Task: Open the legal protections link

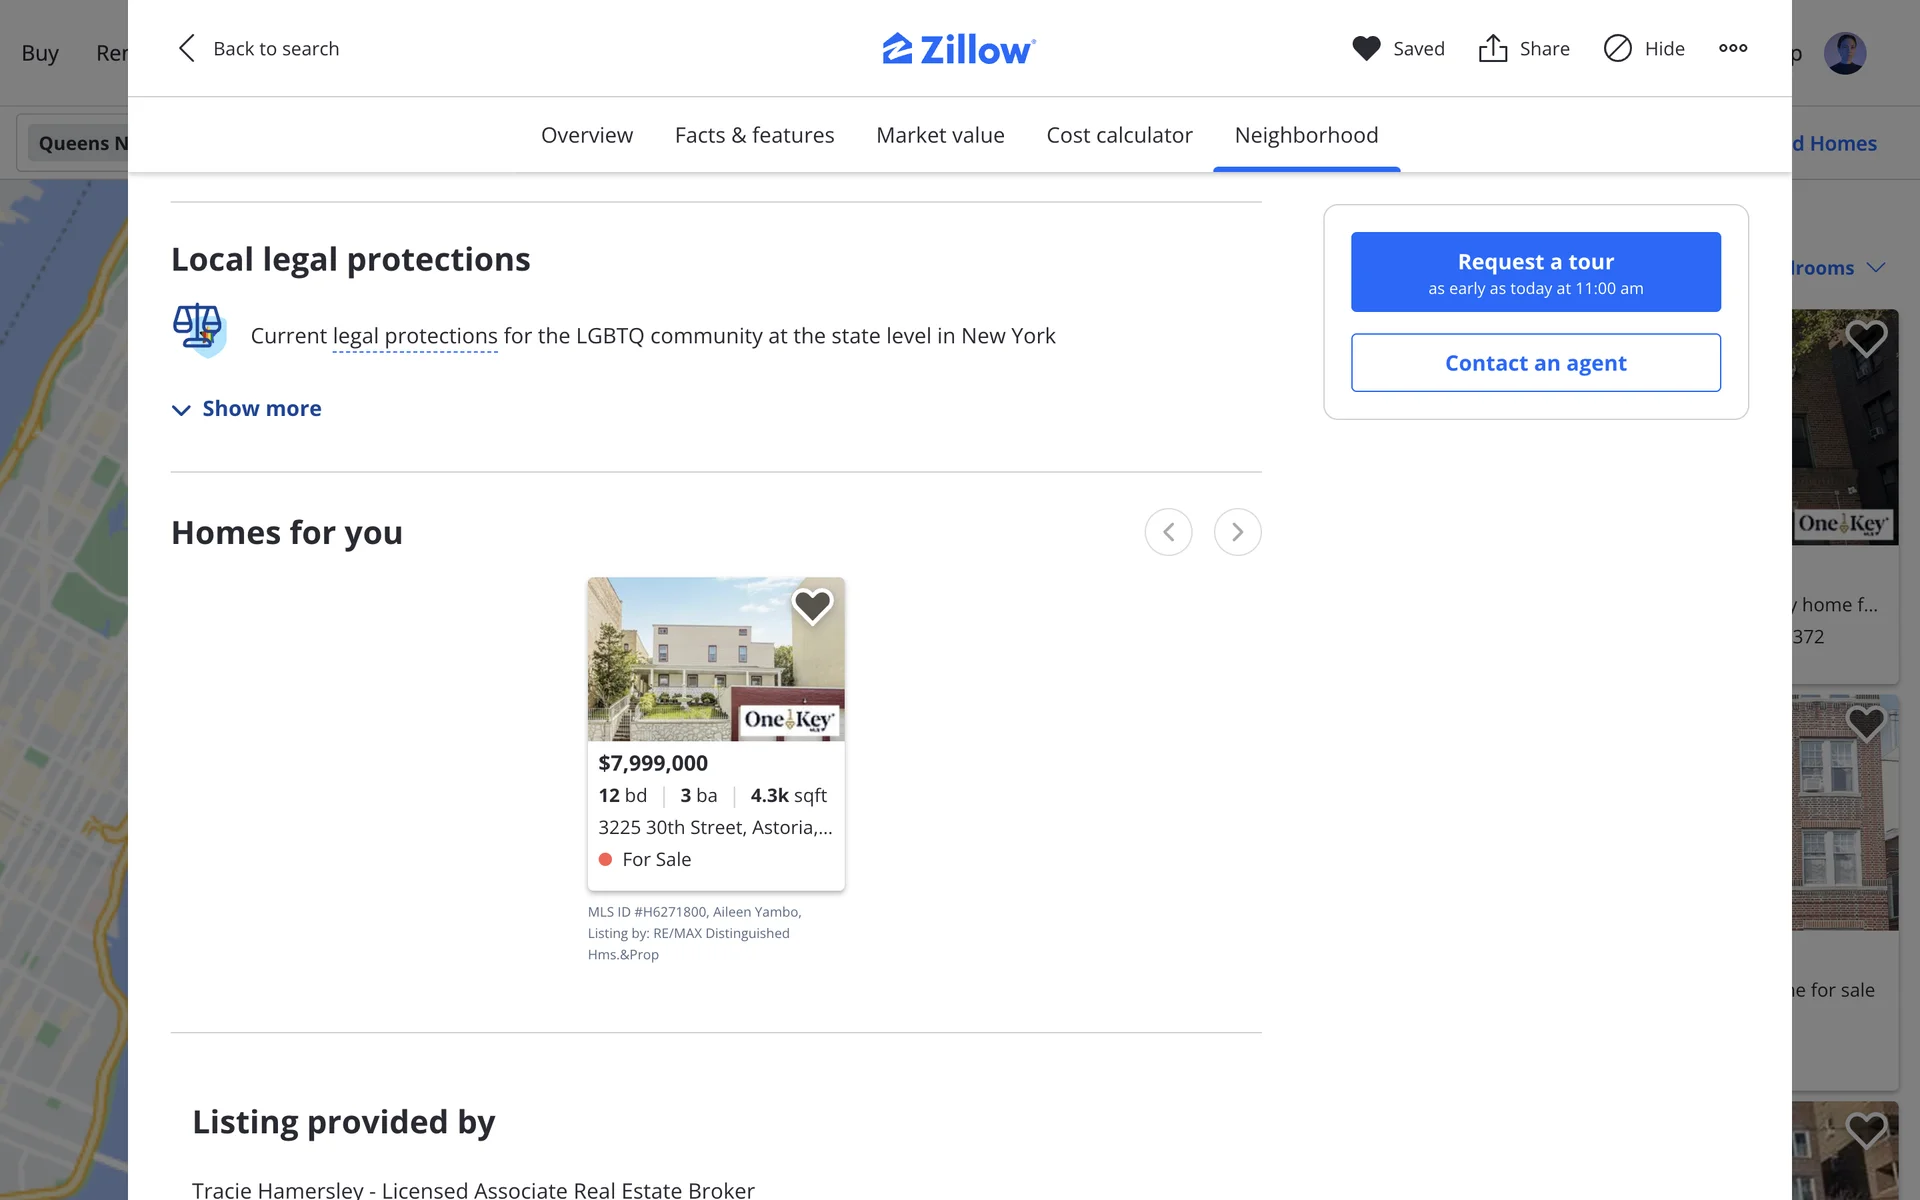Action: tap(415, 336)
